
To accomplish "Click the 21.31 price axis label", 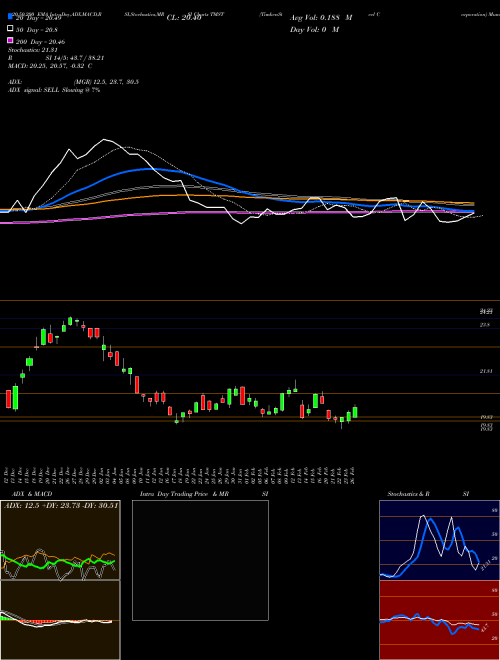I will click(486, 371).
